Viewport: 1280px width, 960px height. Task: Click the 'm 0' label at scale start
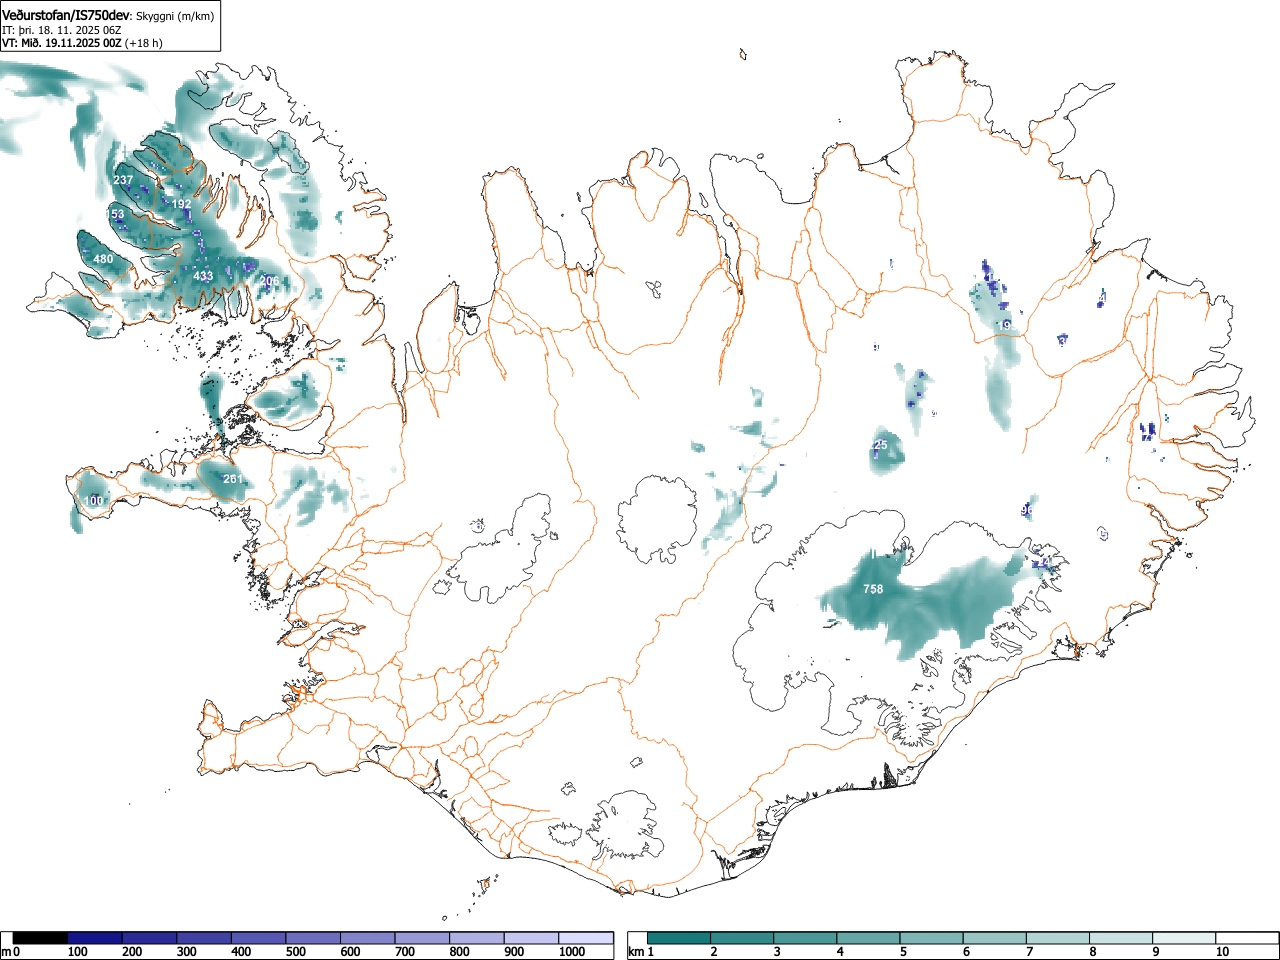11,952
